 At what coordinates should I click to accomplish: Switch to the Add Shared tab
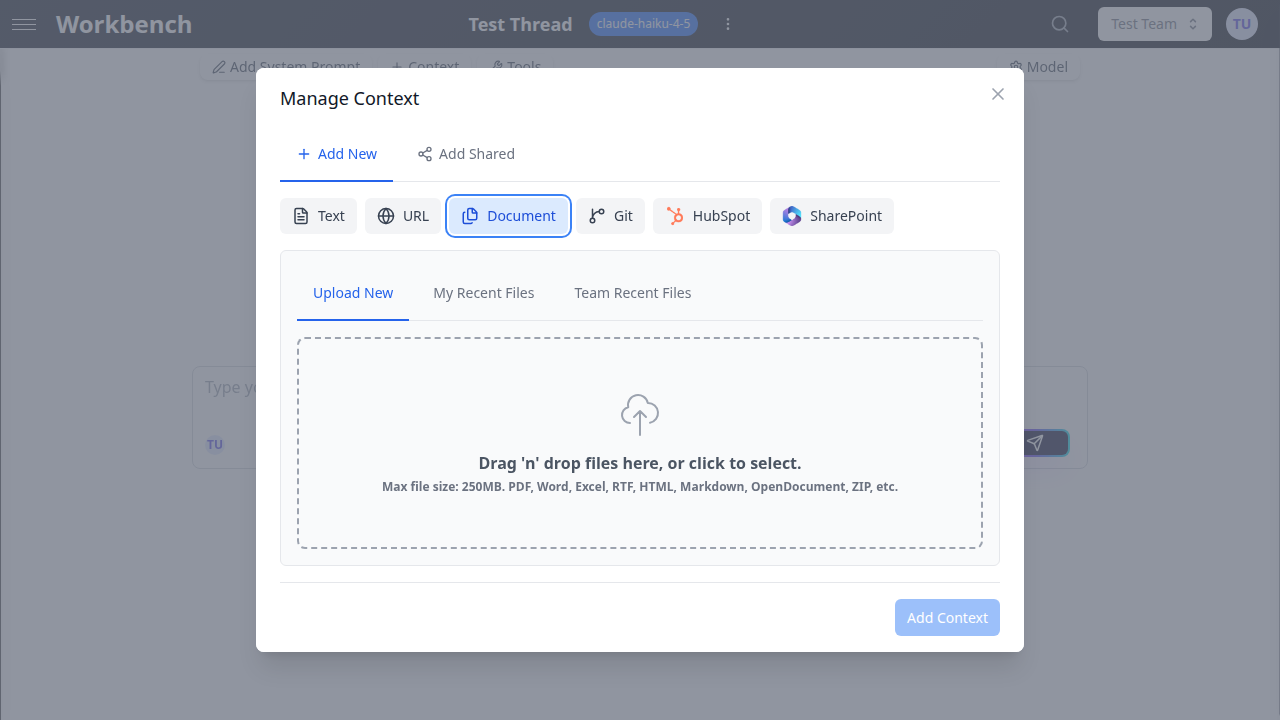click(466, 154)
